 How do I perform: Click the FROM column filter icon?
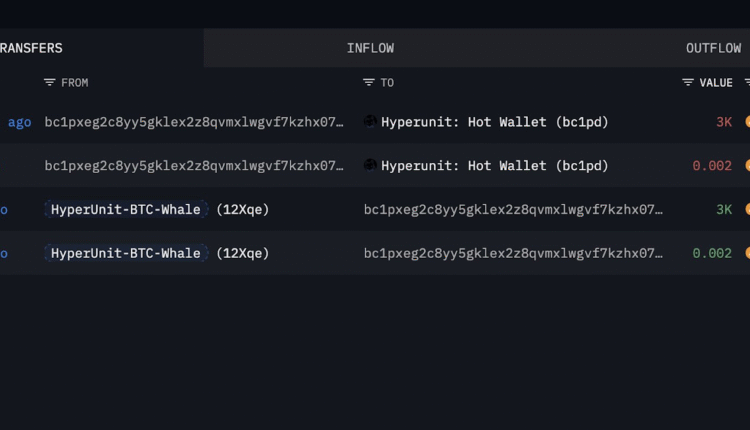pos(50,83)
